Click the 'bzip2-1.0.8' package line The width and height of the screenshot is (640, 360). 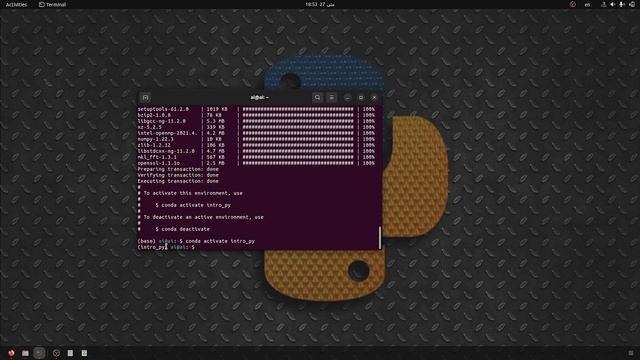point(256,115)
